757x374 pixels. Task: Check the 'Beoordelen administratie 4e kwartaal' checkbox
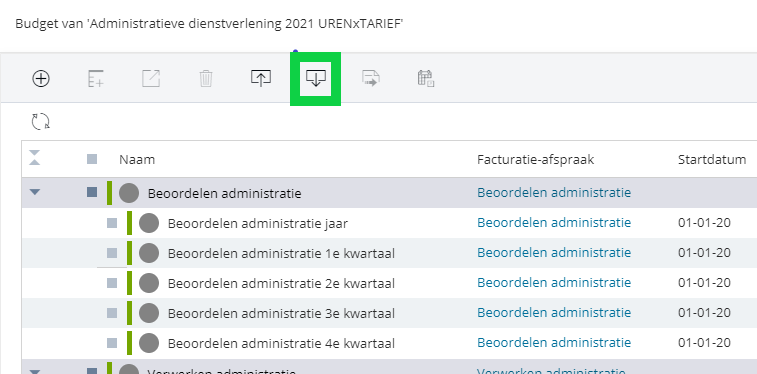coord(112,343)
